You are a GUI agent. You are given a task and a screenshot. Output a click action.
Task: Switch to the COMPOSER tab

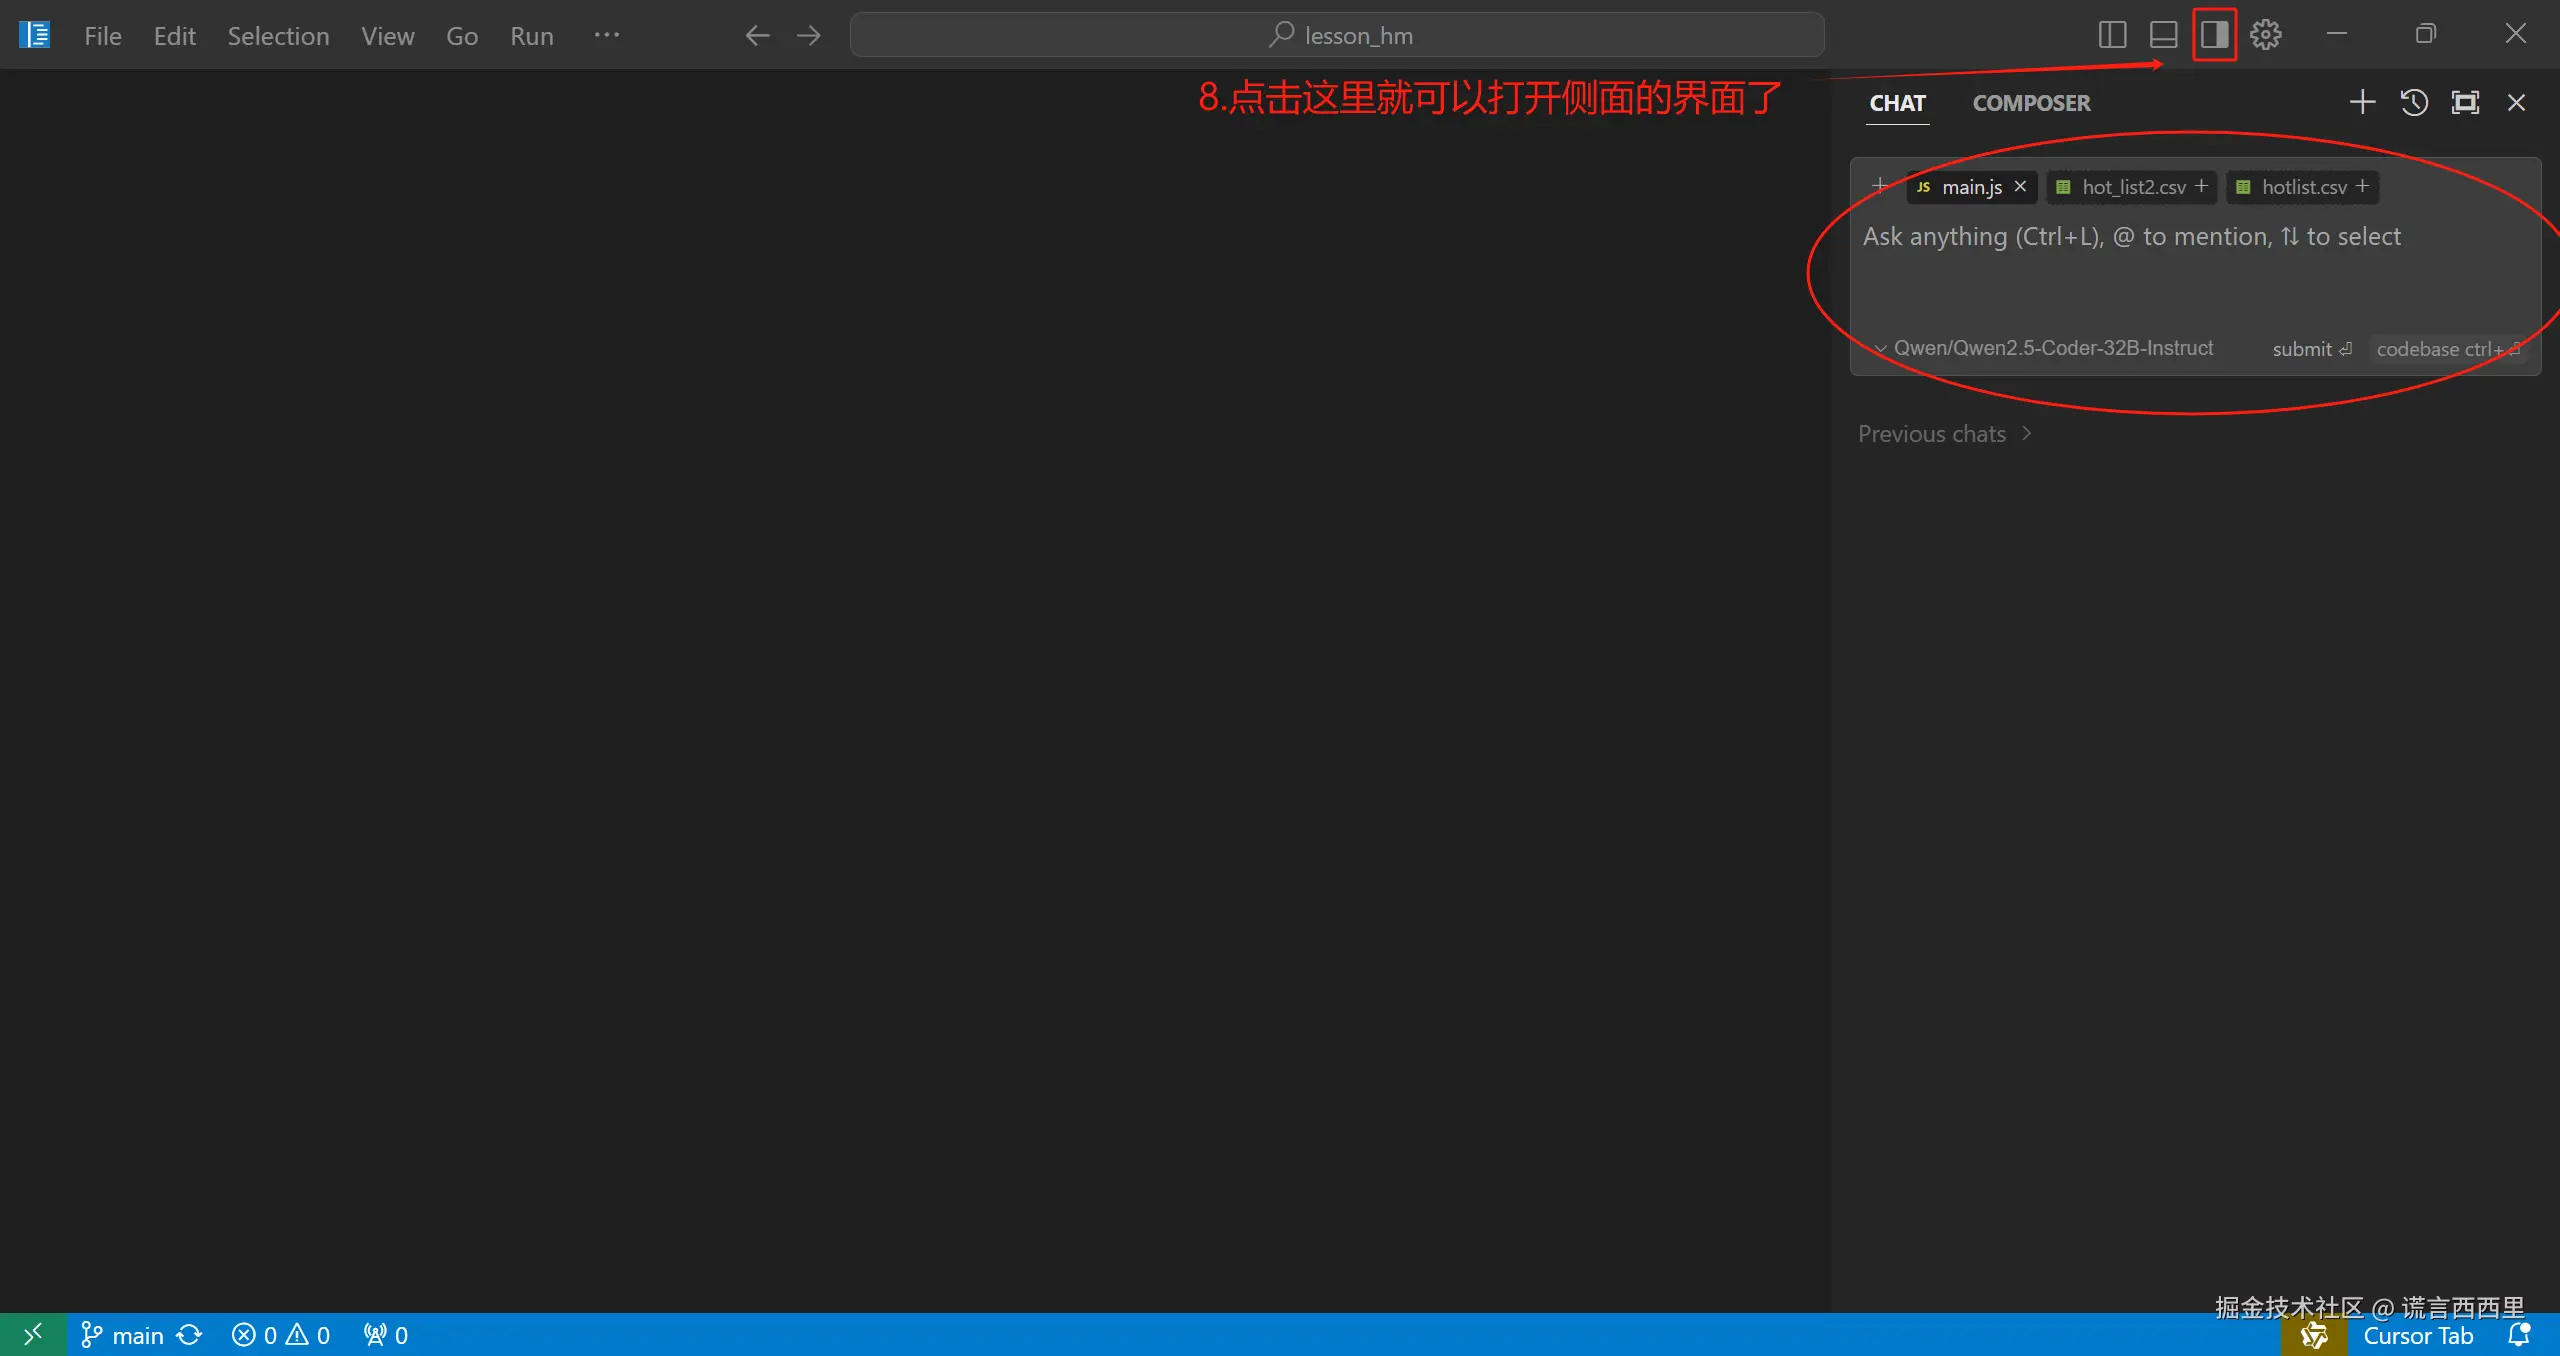click(x=2030, y=103)
